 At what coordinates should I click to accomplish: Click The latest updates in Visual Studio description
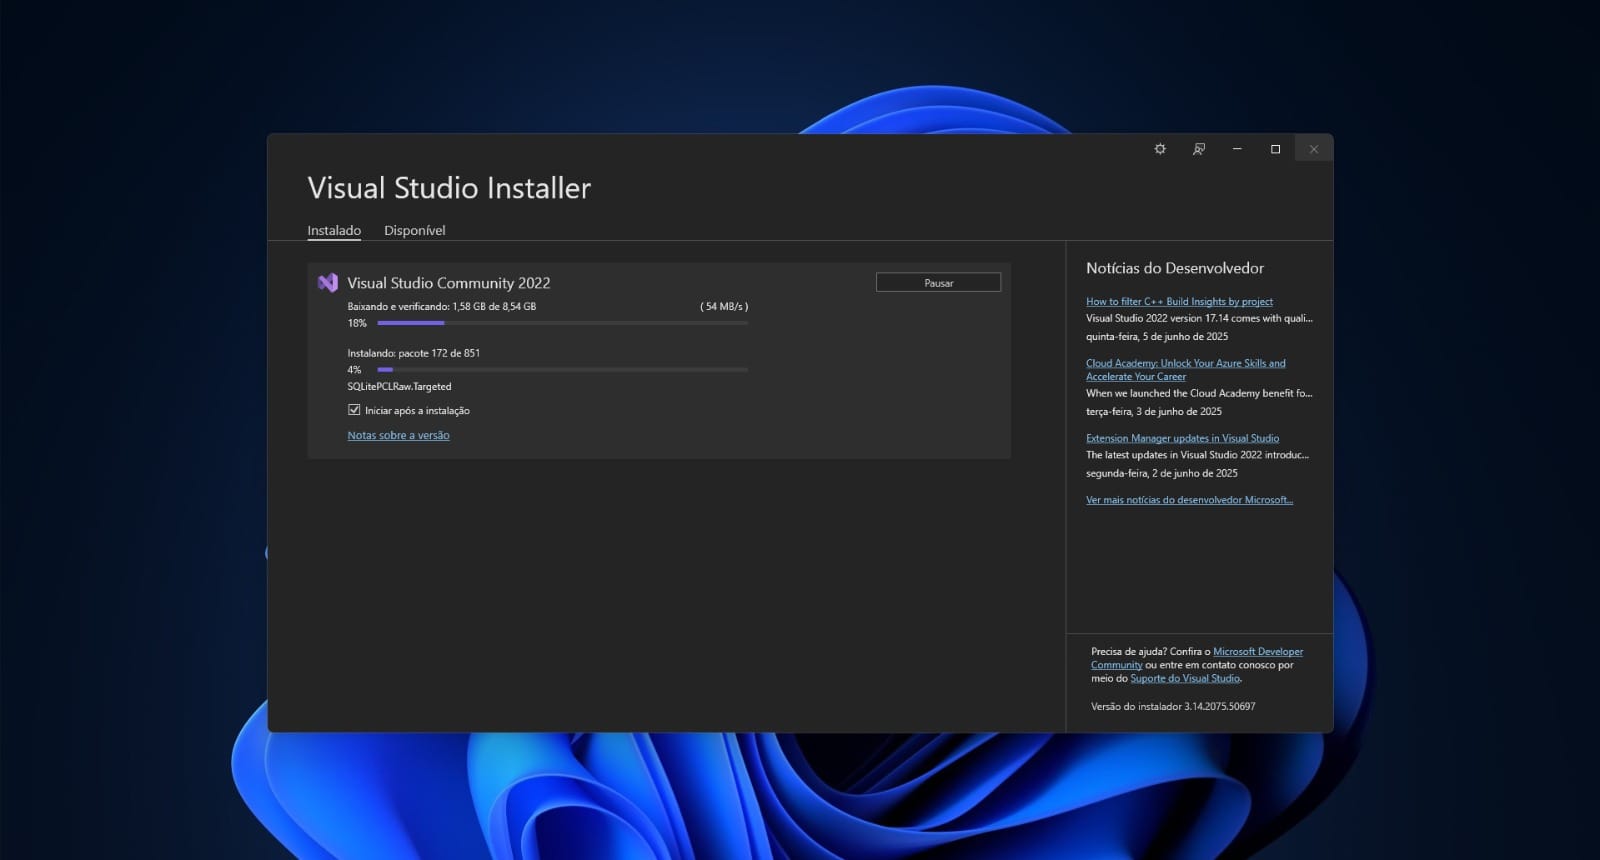(1197, 455)
